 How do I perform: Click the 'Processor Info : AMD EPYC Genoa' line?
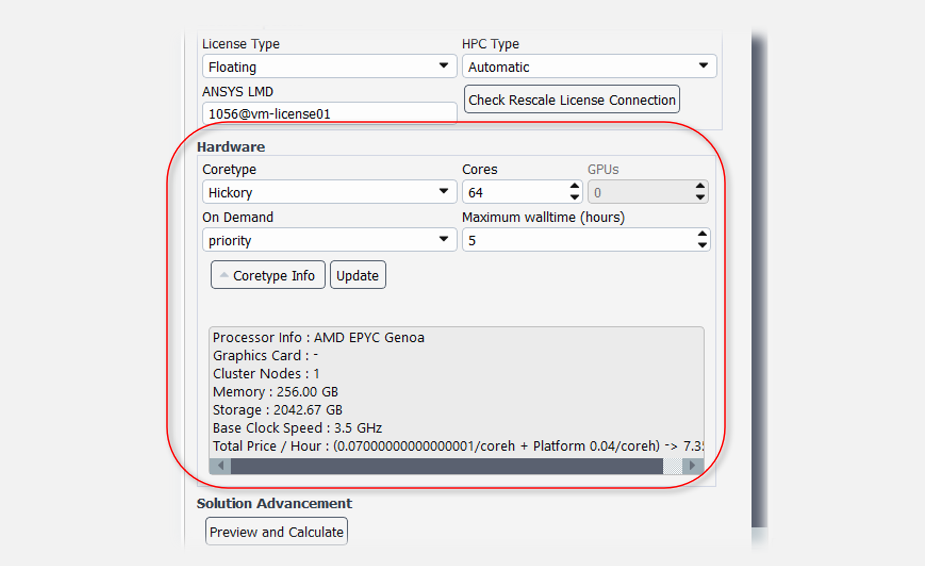(319, 337)
